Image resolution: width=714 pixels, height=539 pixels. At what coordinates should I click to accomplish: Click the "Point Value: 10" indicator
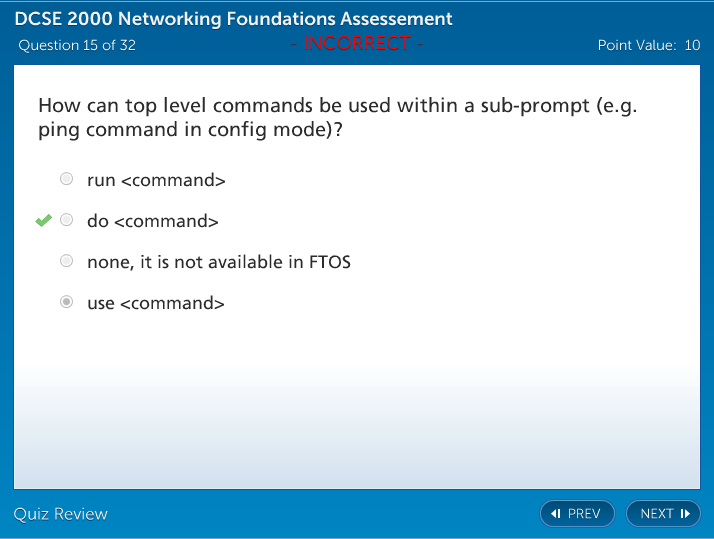(x=648, y=45)
